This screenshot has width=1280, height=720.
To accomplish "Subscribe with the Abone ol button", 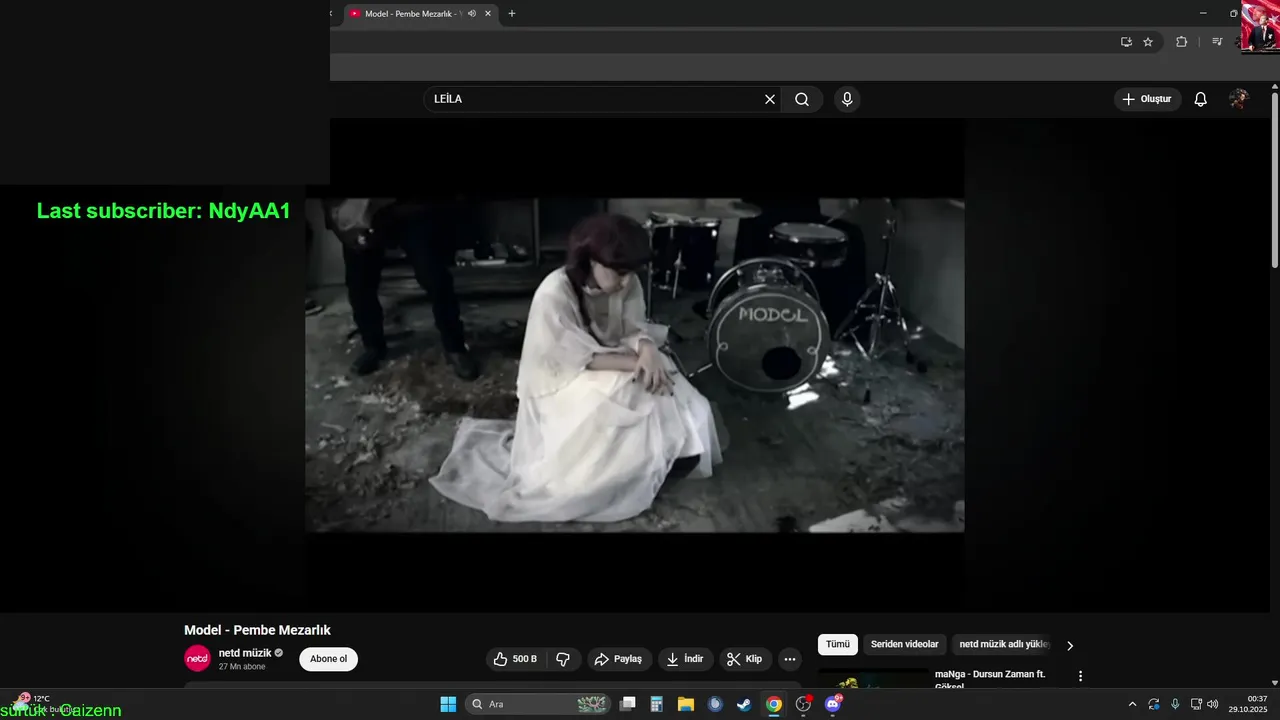I will [x=328, y=659].
